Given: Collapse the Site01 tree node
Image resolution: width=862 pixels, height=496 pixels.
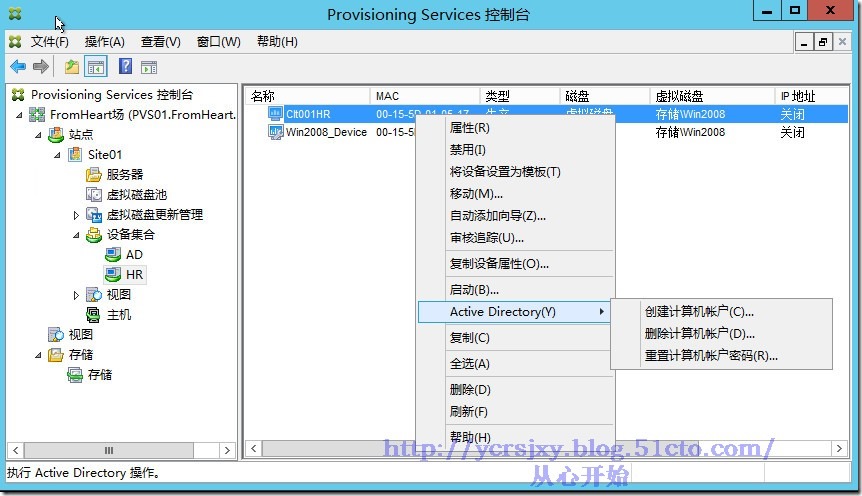Looking at the screenshot, I should tap(57, 155).
